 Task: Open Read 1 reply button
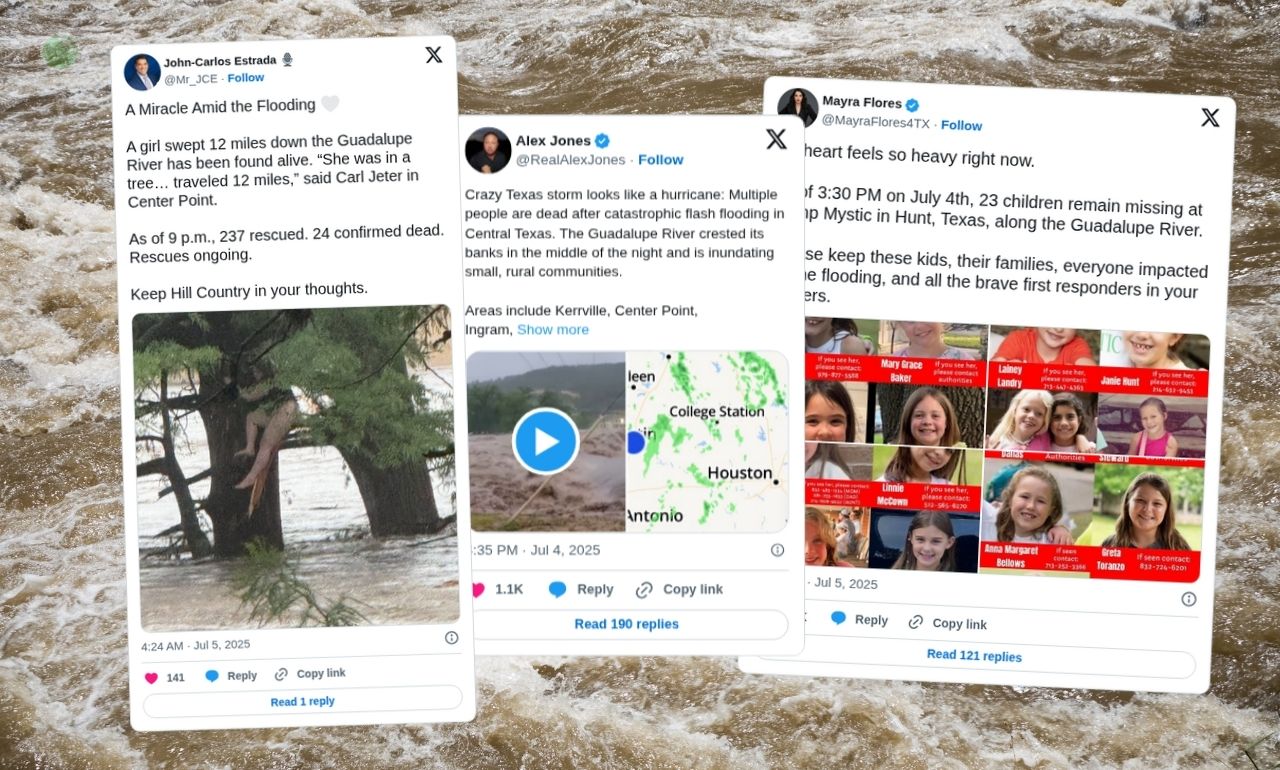point(303,702)
